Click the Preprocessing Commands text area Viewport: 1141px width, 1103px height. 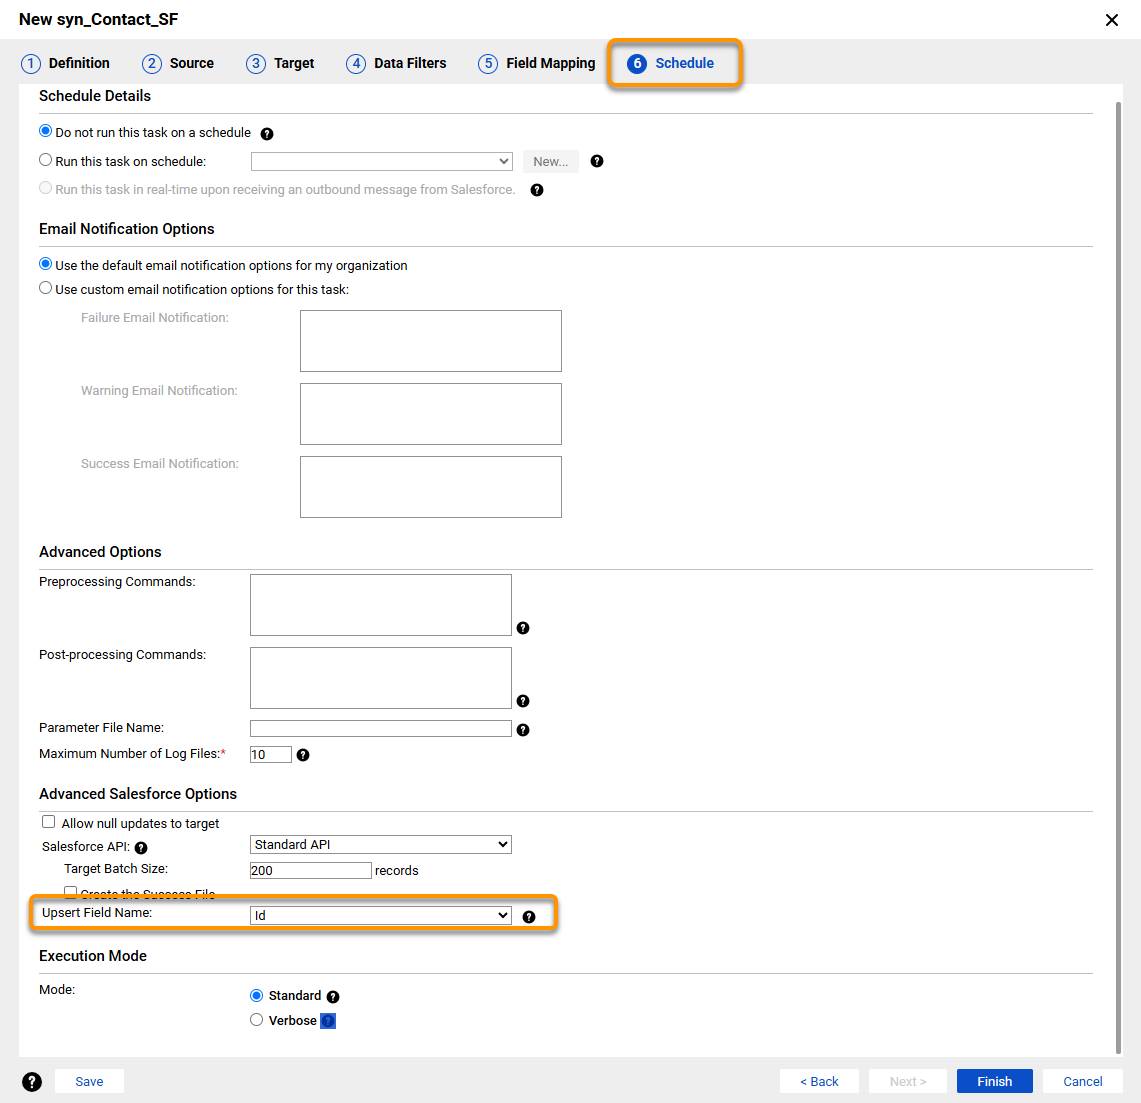coord(381,605)
